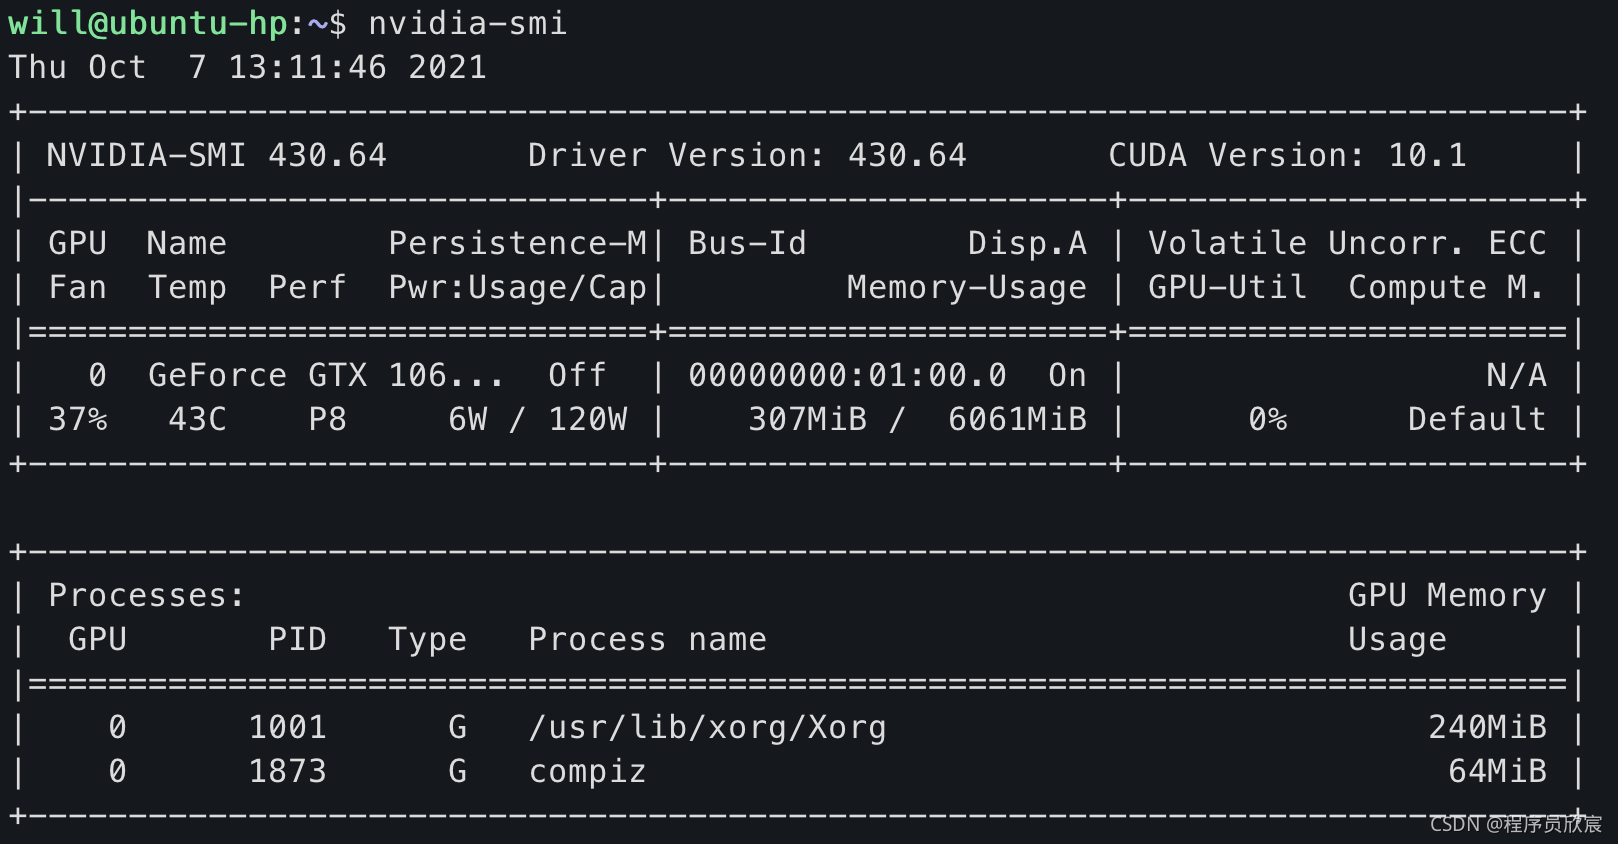Image resolution: width=1618 pixels, height=844 pixels.
Task: Click ECC value 'N/A'
Action: click(1517, 375)
